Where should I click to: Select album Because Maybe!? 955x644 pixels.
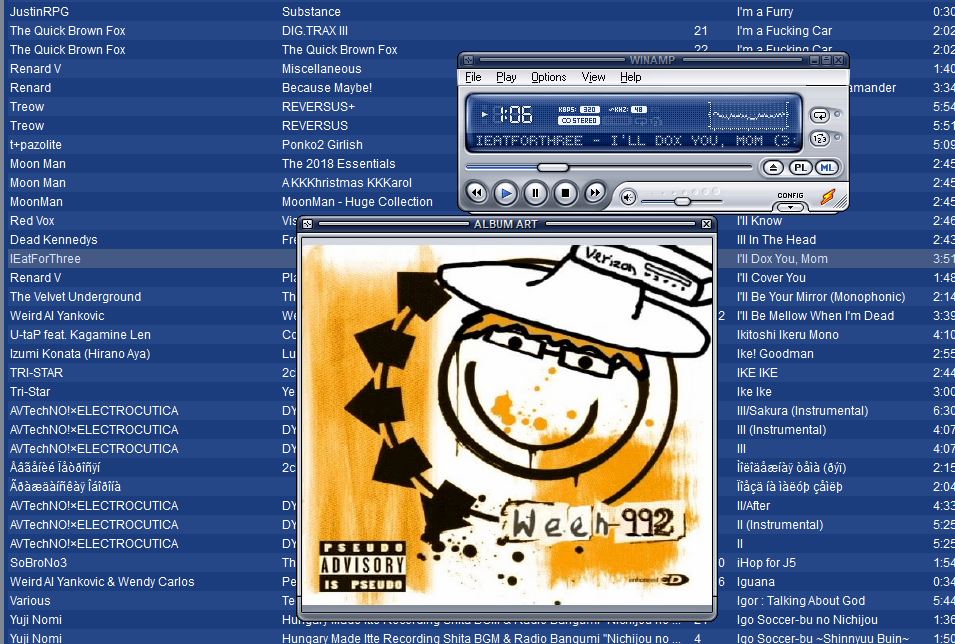pos(327,88)
